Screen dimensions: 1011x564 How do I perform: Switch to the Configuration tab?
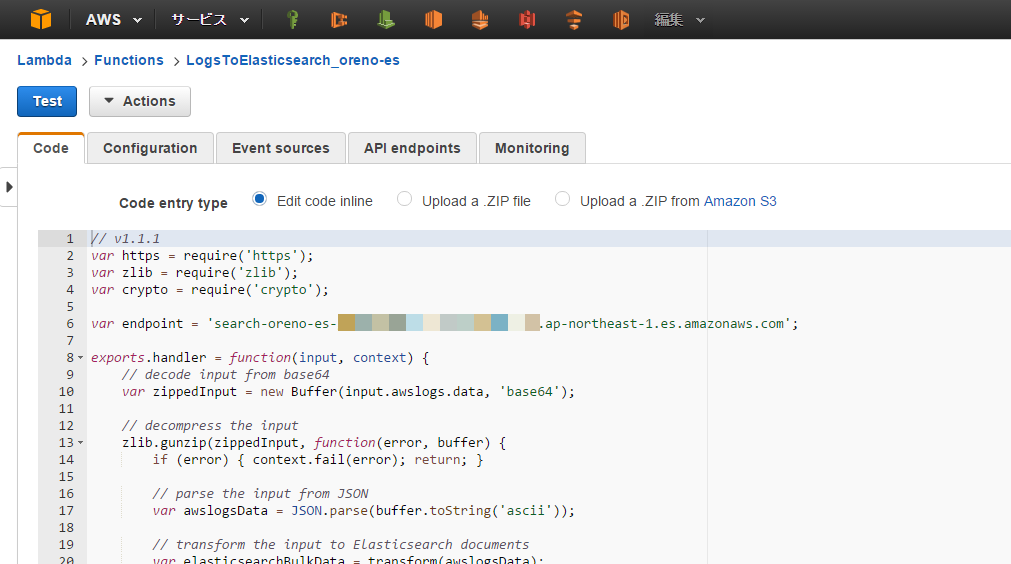[x=150, y=148]
